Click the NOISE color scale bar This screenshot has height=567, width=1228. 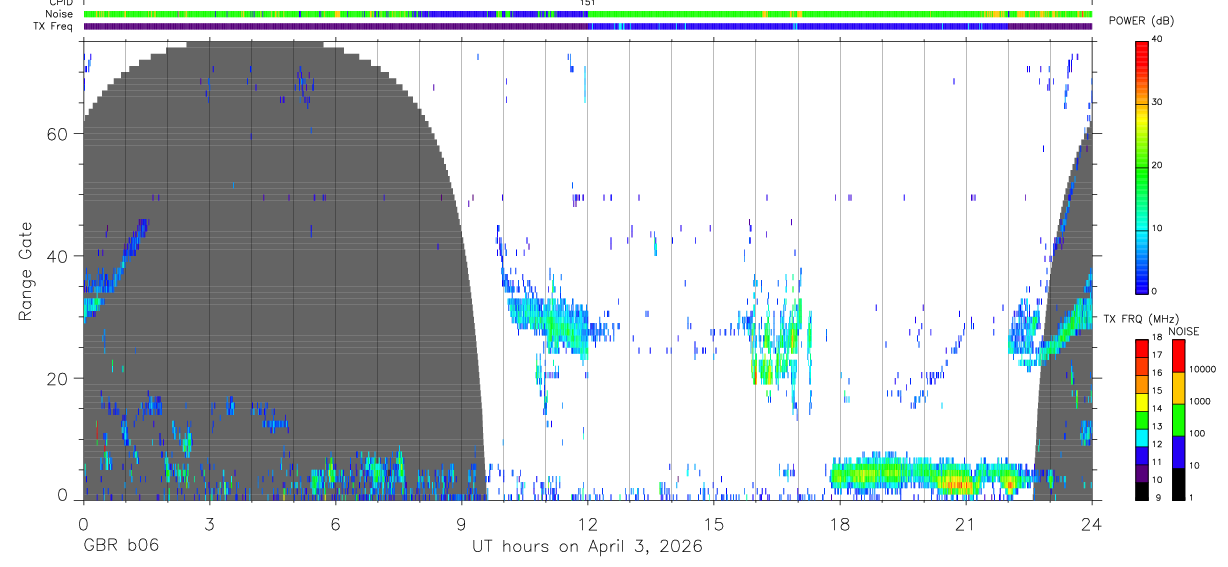coord(1179,419)
